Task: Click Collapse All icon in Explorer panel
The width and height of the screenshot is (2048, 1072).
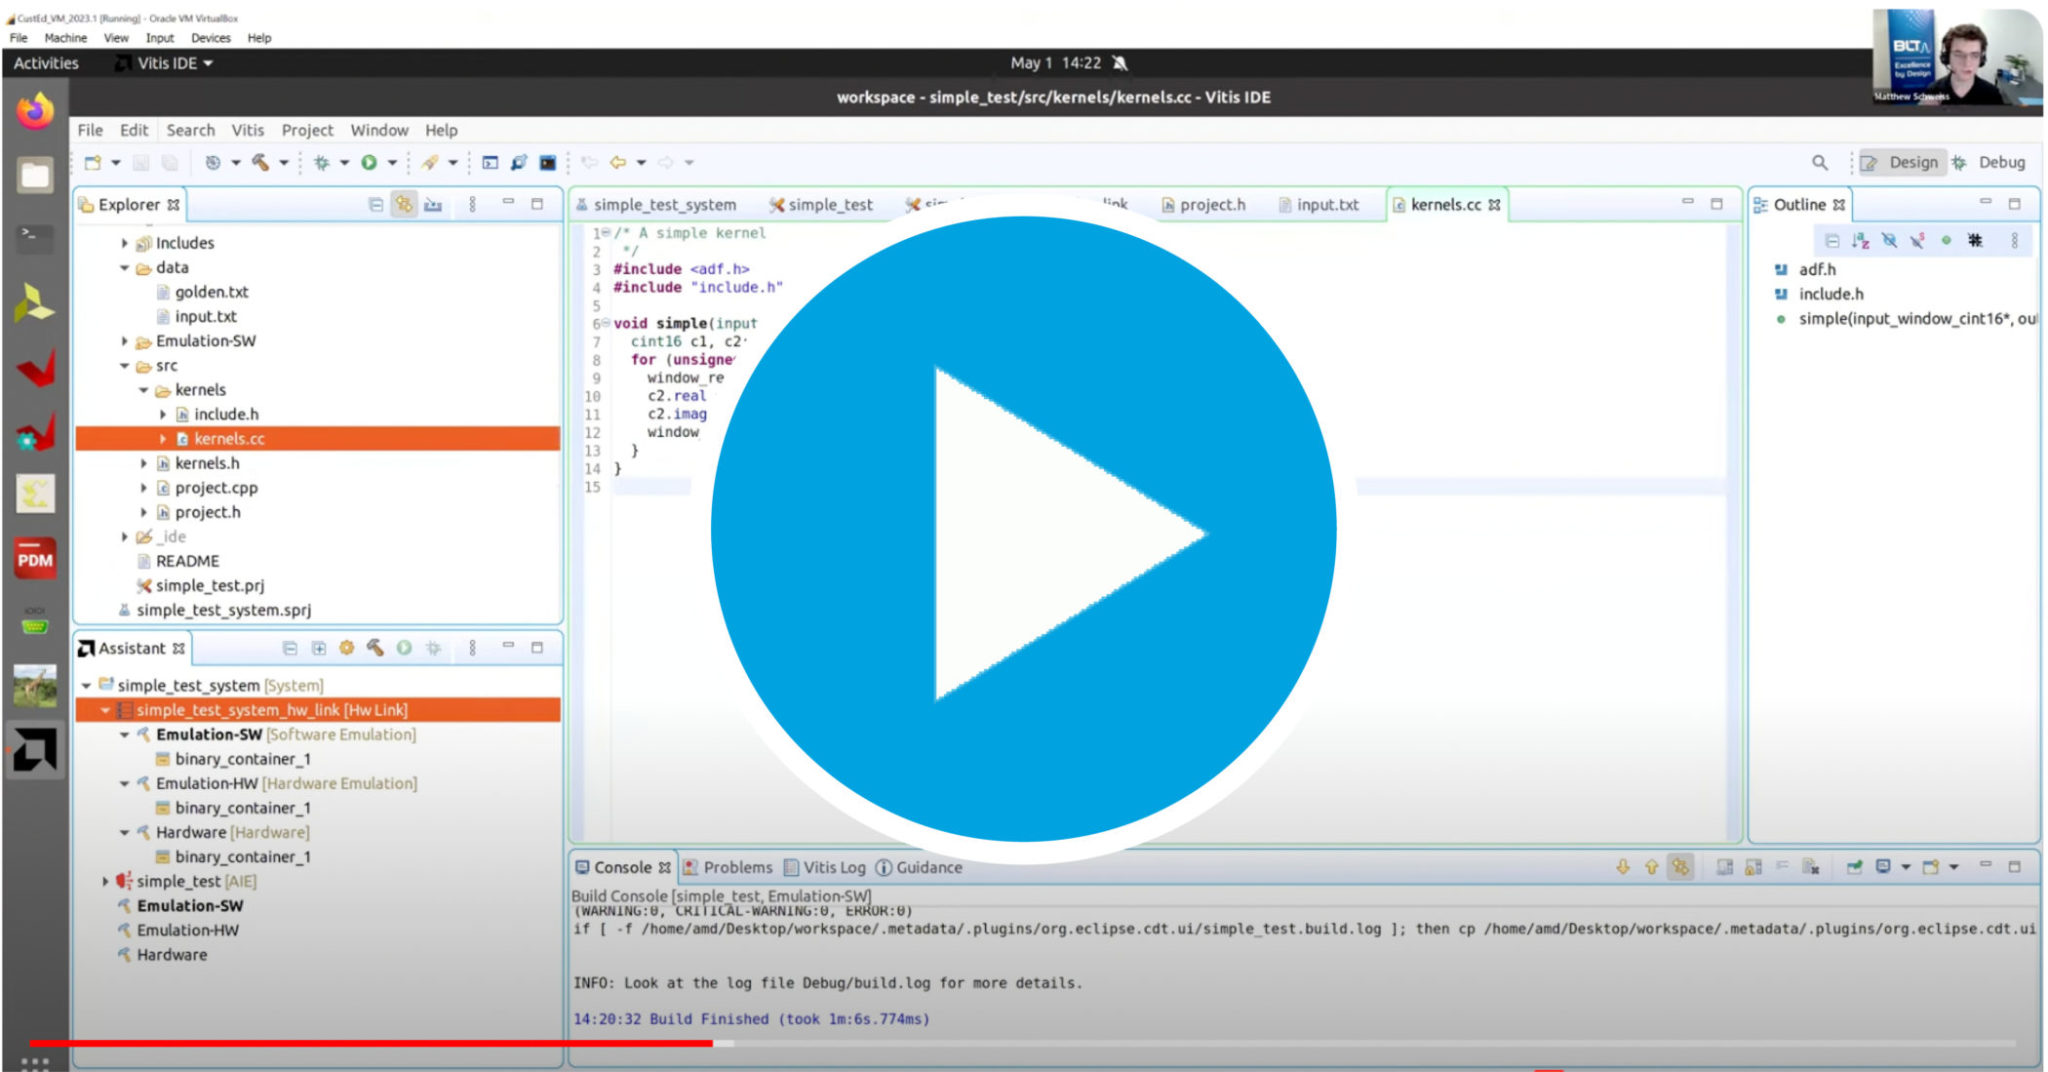Action: pyautogui.click(x=376, y=204)
